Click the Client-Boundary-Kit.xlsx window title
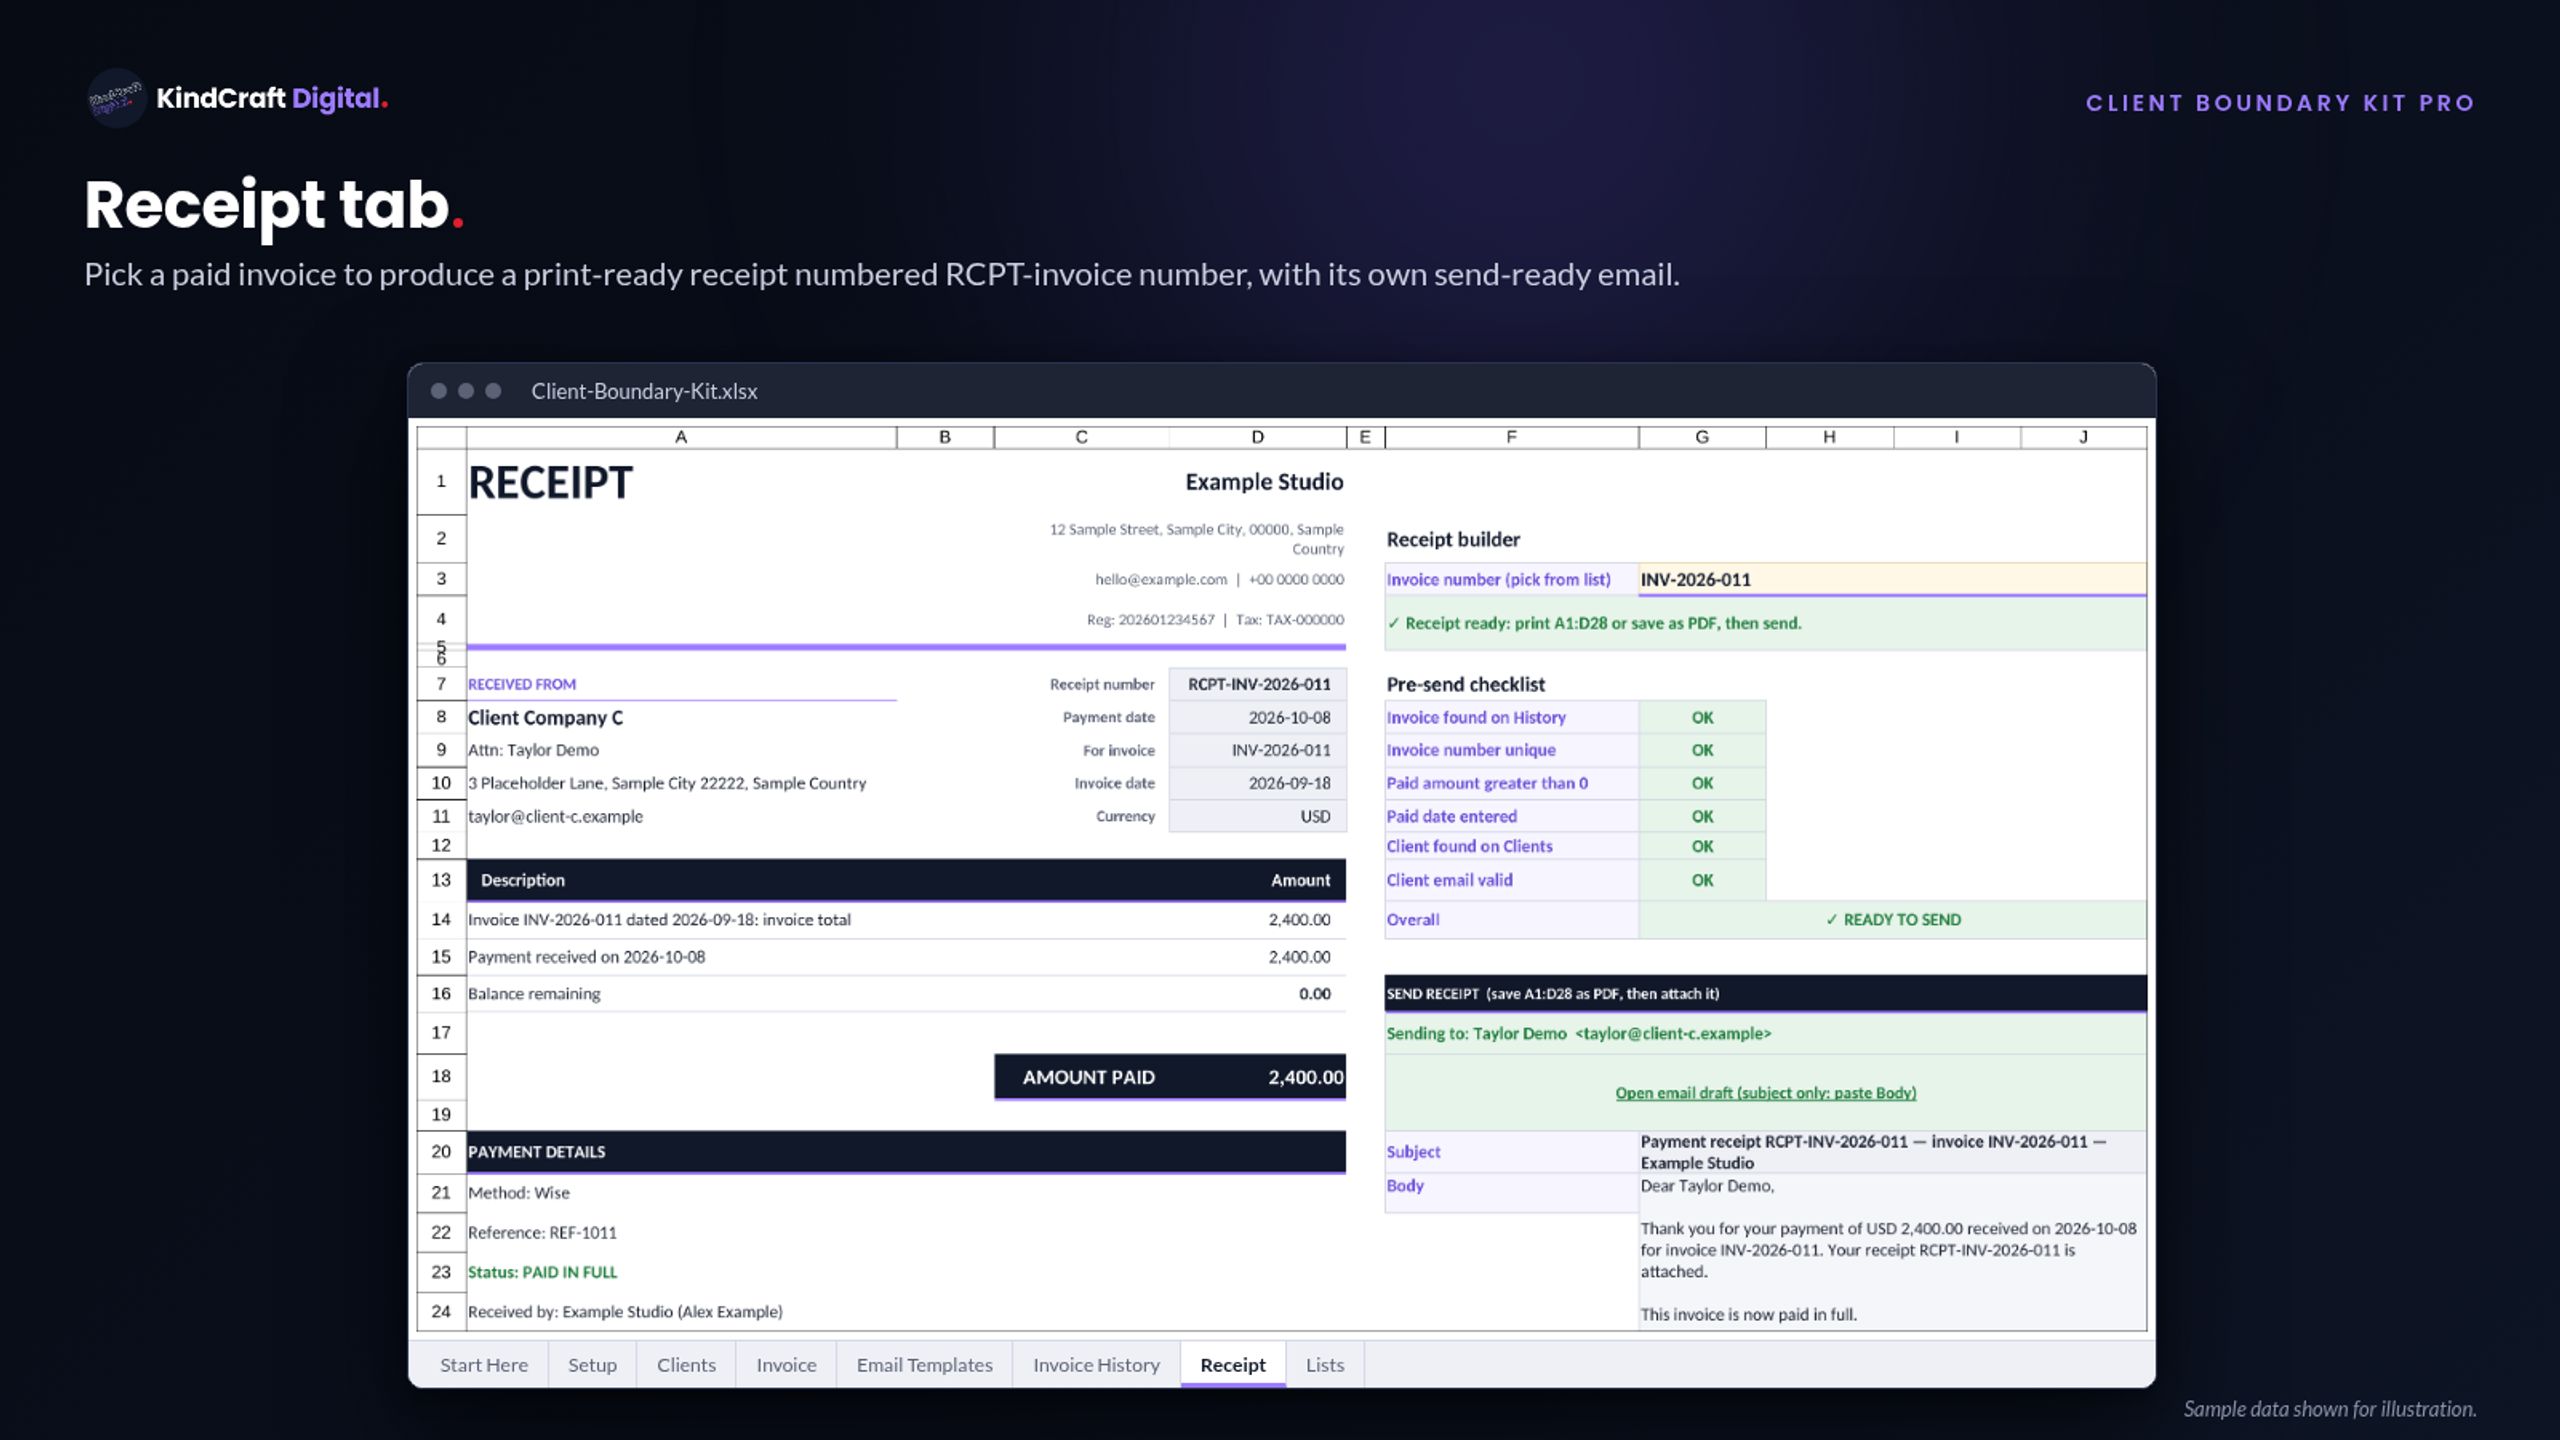Screen dimensions: 2560x1440 (x=644, y=391)
